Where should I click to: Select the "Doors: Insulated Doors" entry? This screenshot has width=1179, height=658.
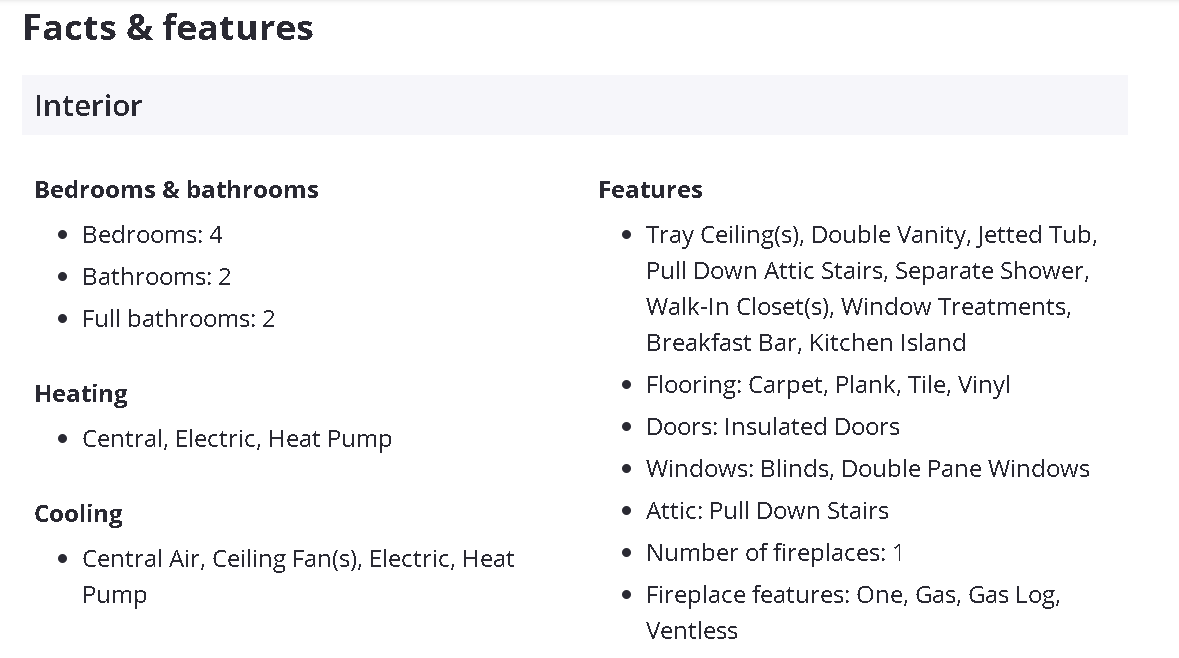coord(772,427)
